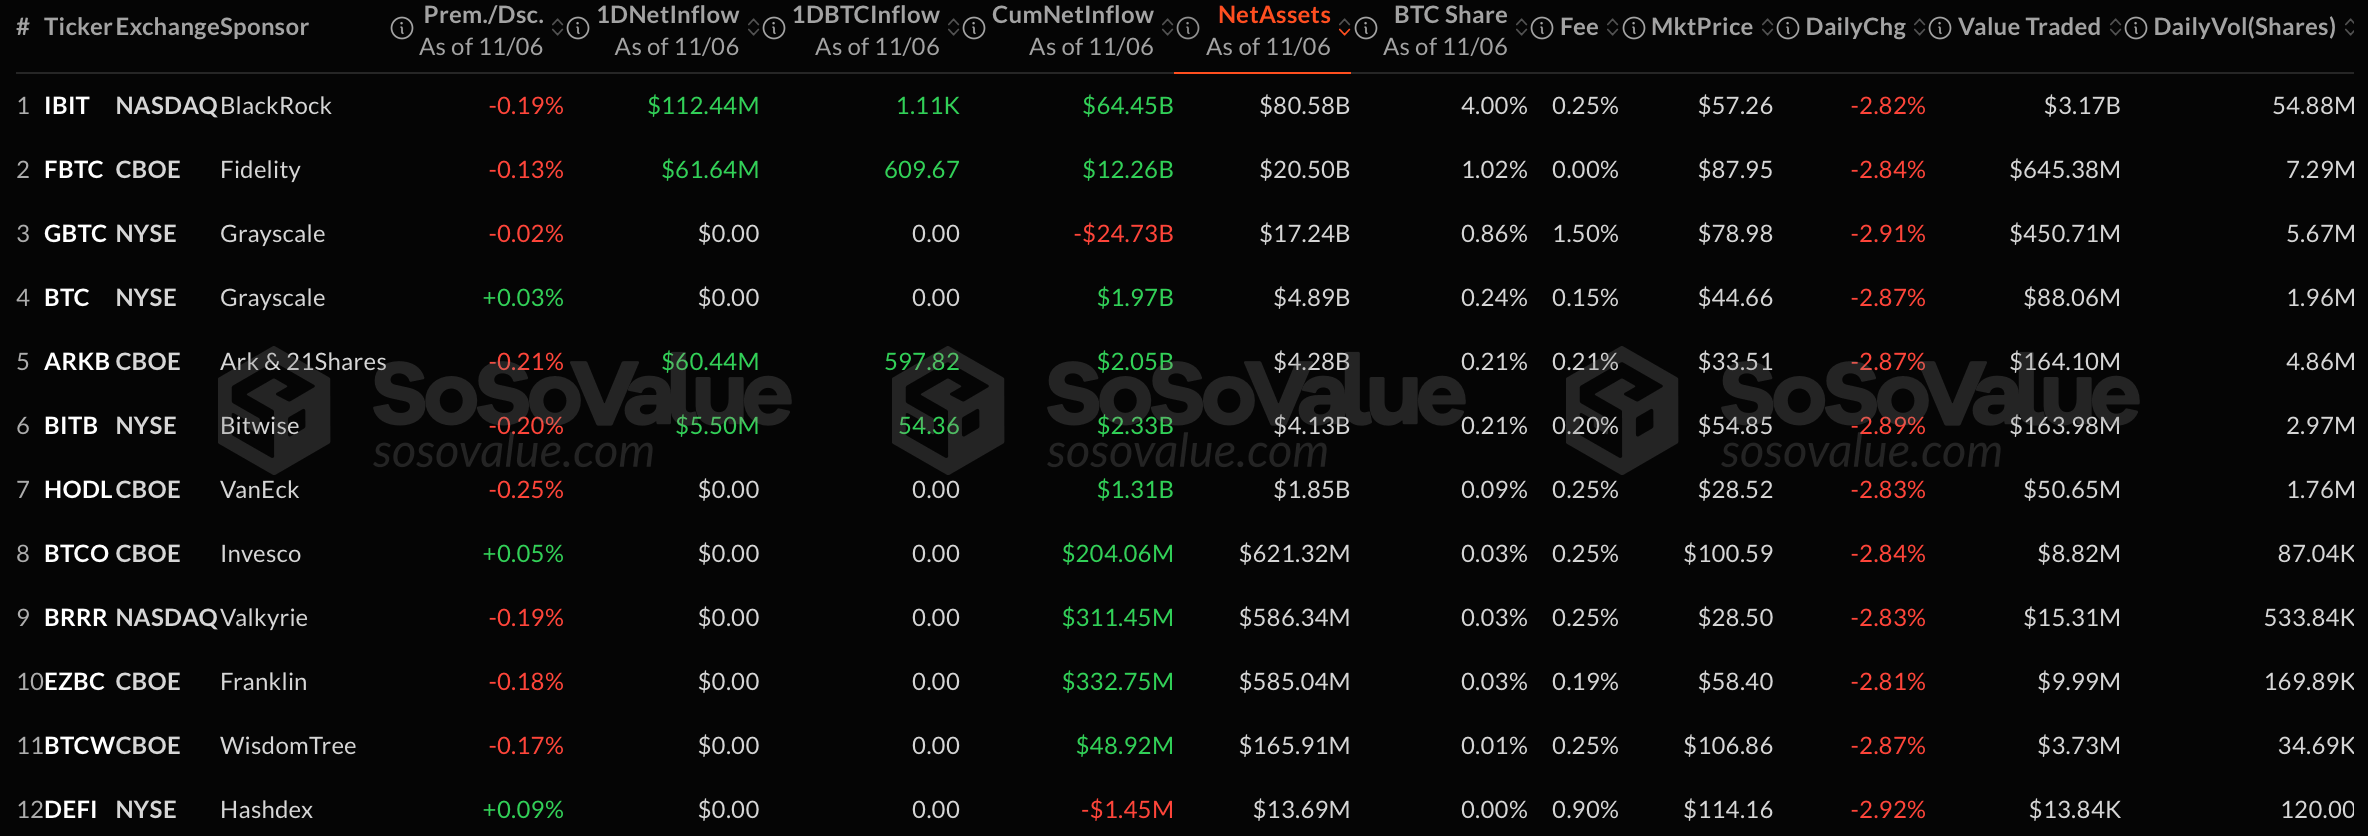
Task: Click Fidelity sponsor name
Action: [260, 169]
